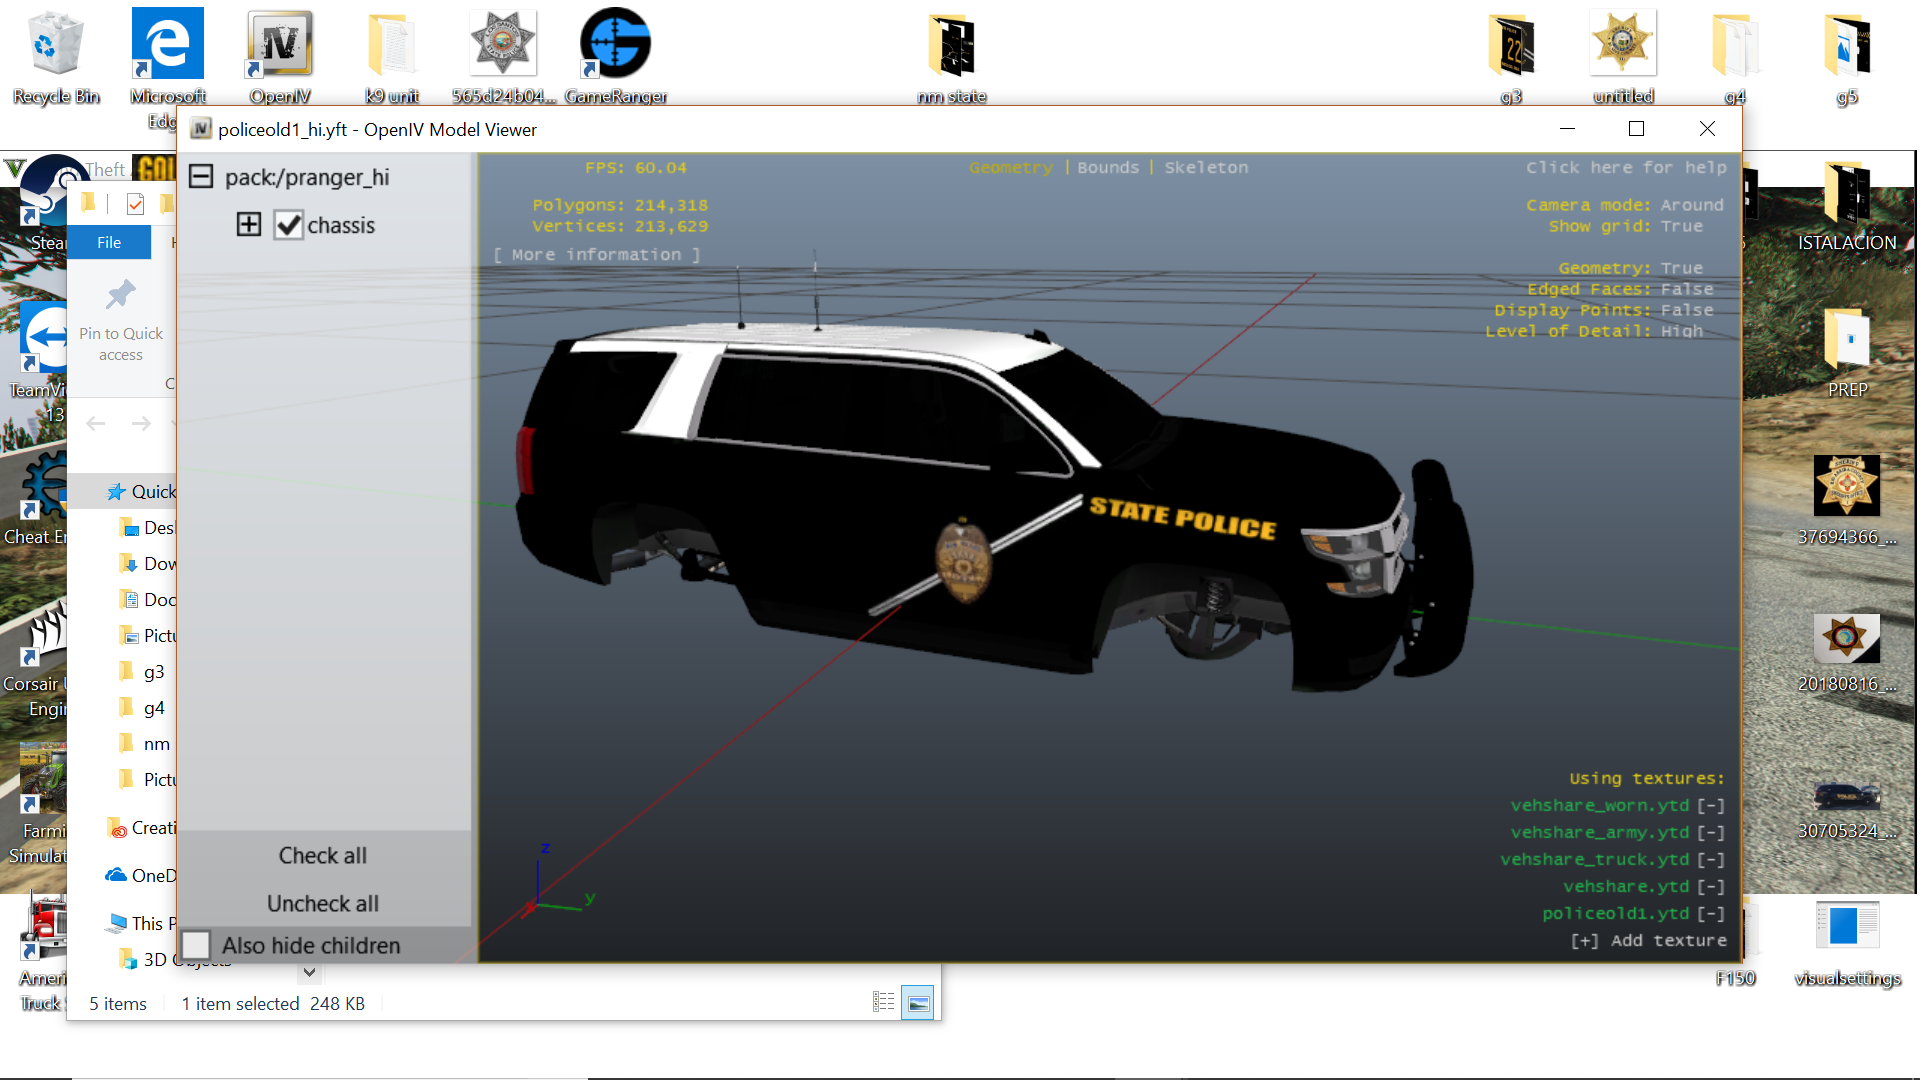Open the nm state folder icon
Image resolution: width=1920 pixels, height=1080 pixels.
[951, 45]
